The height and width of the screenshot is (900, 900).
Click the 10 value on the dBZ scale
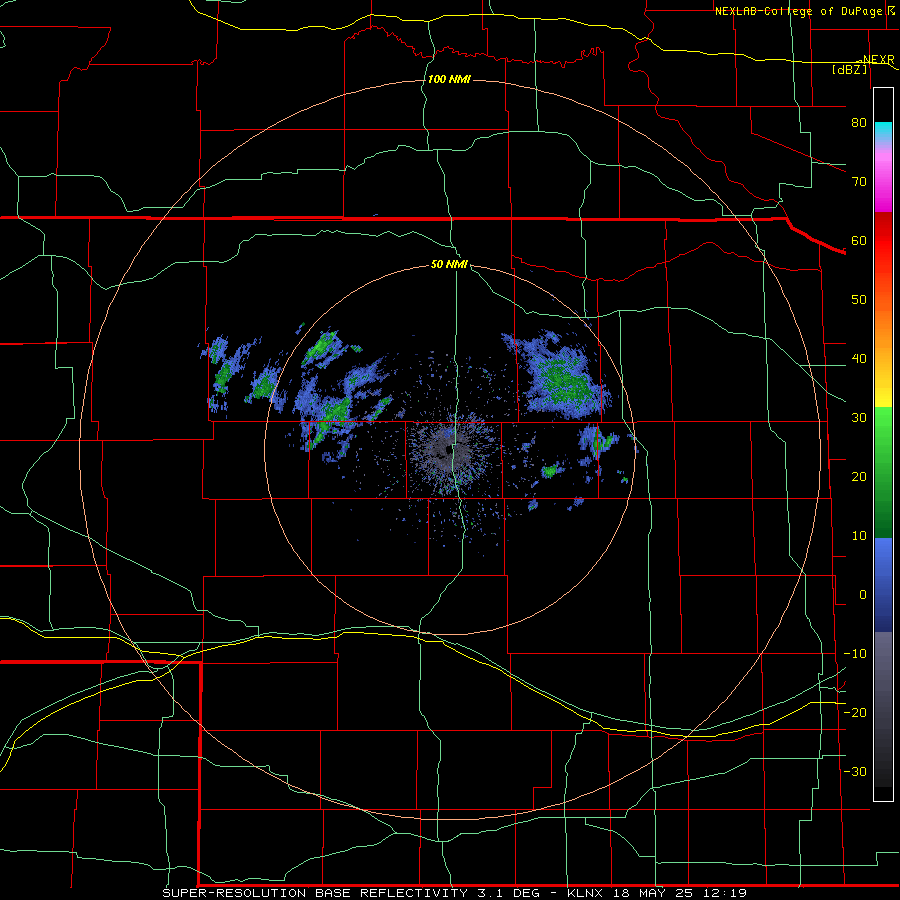pyautogui.click(x=859, y=536)
